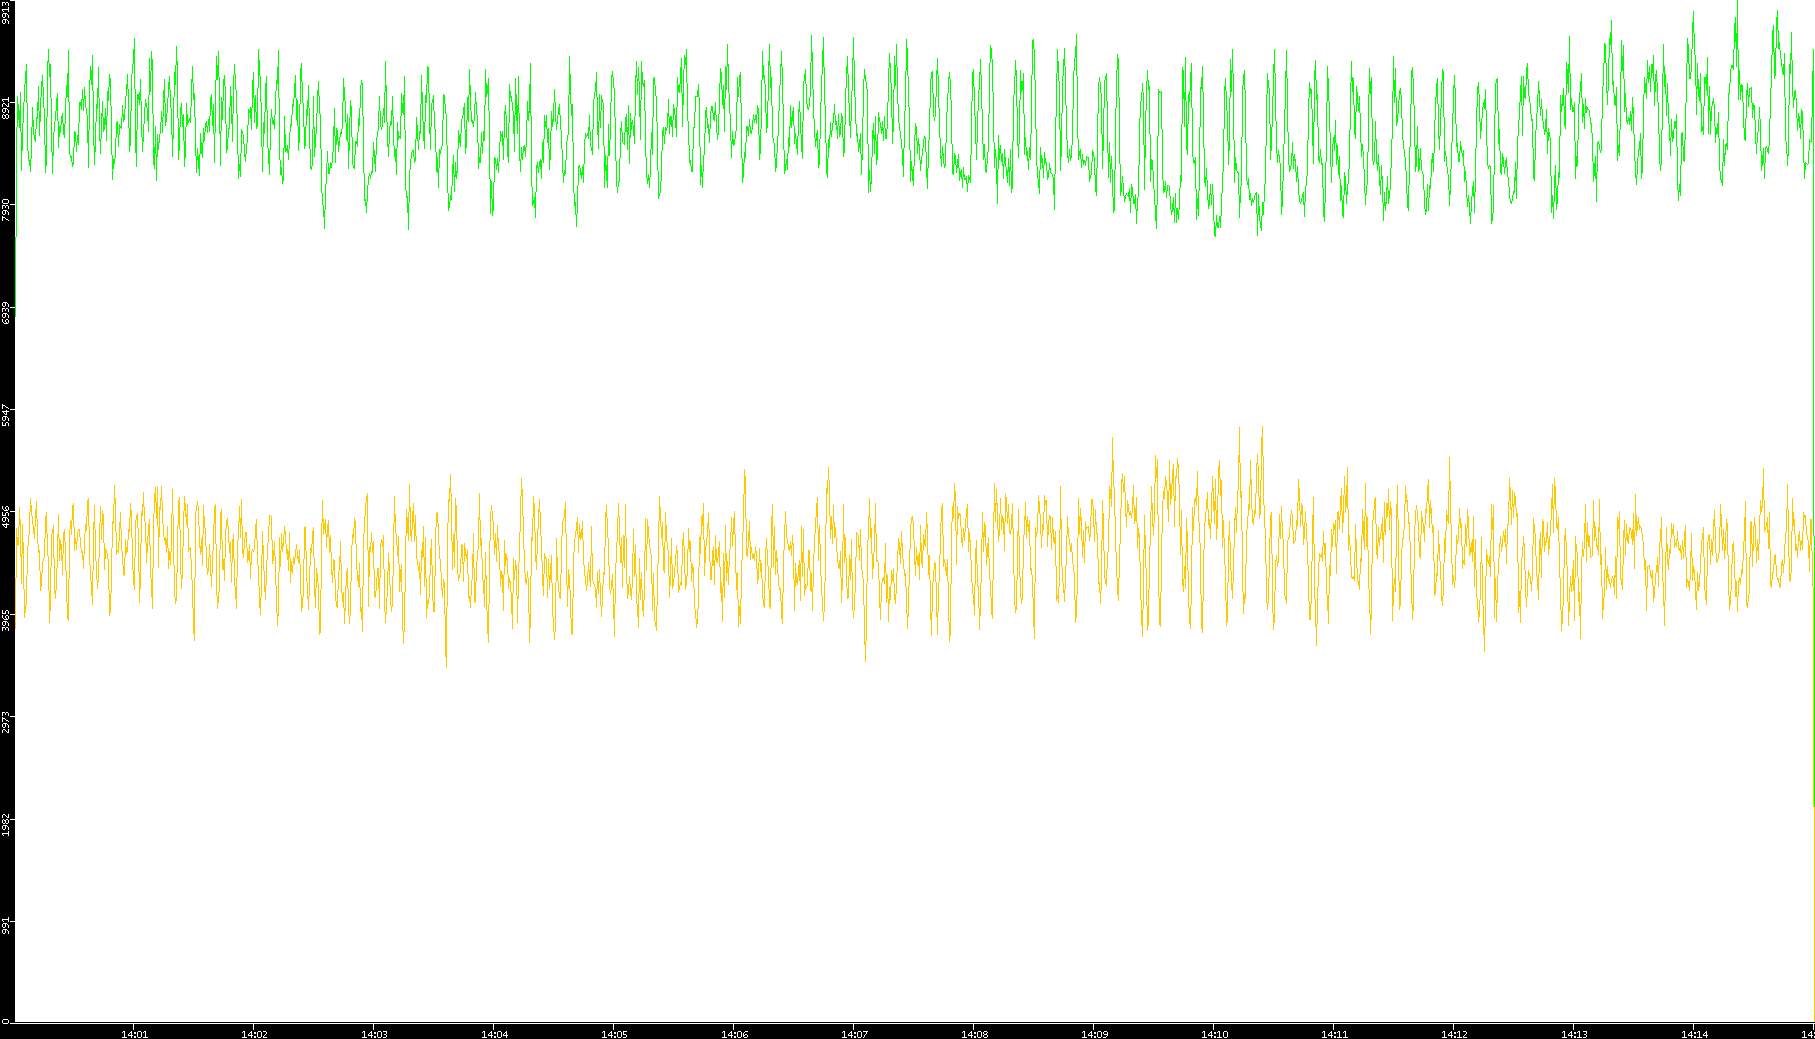Image resolution: width=1815 pixels, height=1039 pixels.
Task: Click the 2973 value axis label
Action: 6,722
